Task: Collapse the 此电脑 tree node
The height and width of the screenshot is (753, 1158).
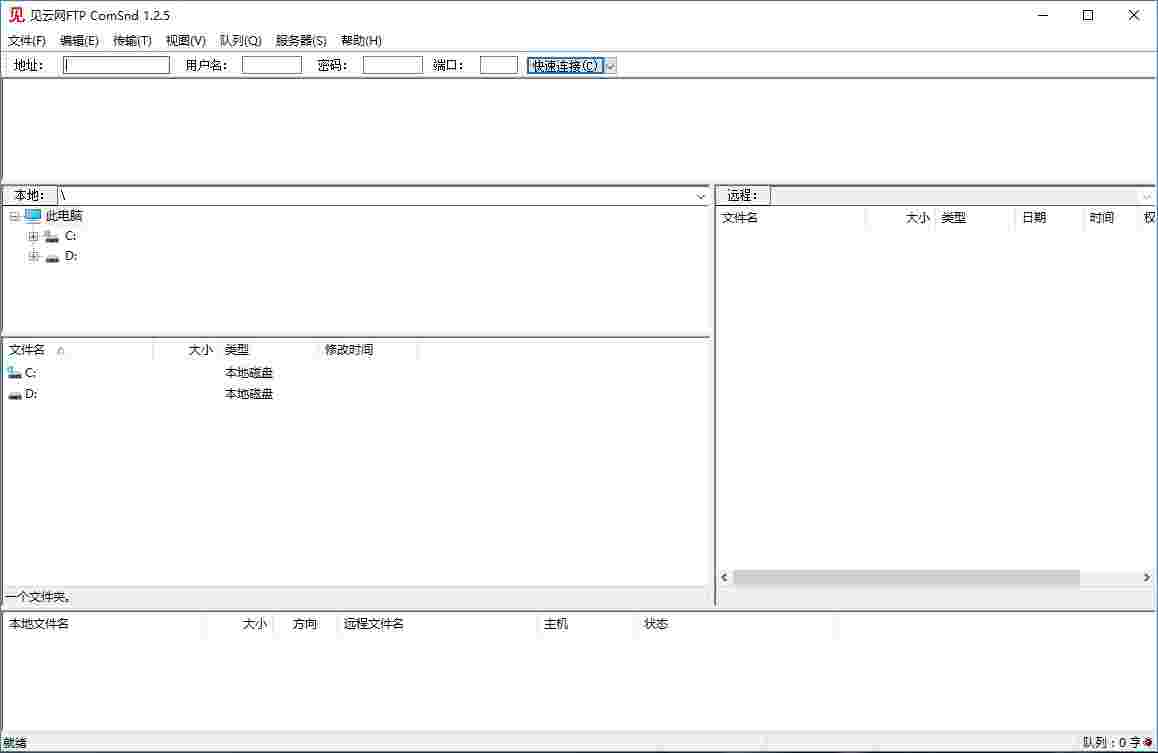Action: (x=14, y=217)
